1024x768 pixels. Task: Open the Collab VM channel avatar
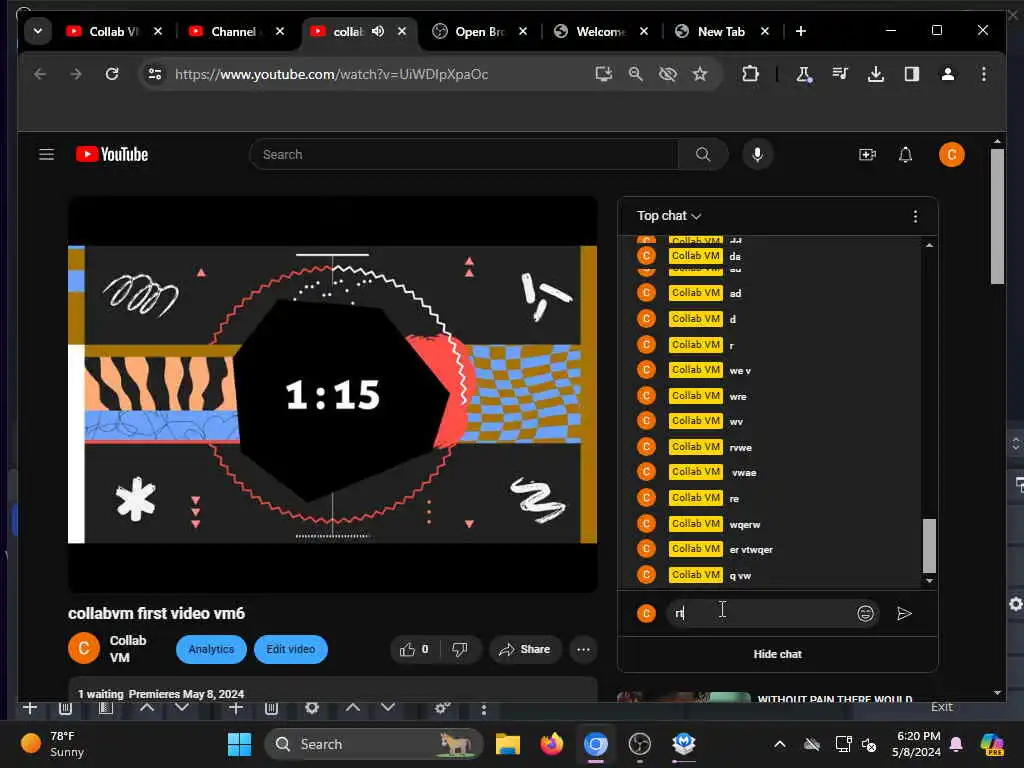[84, 648]
